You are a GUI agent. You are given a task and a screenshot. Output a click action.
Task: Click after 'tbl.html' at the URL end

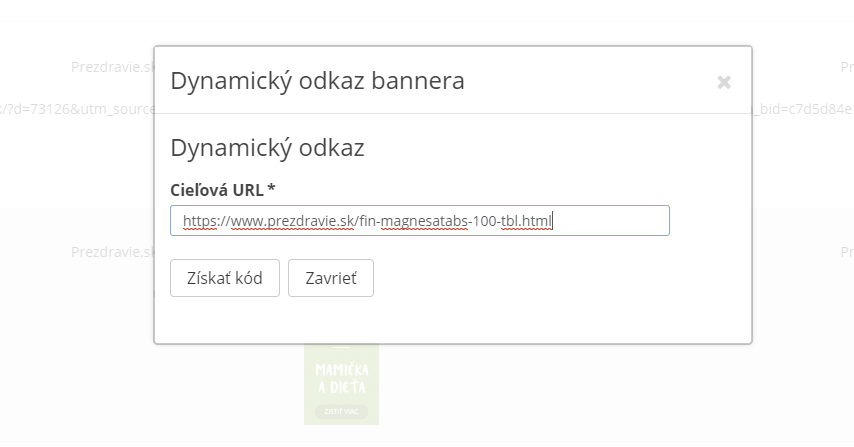coord(553,220)
